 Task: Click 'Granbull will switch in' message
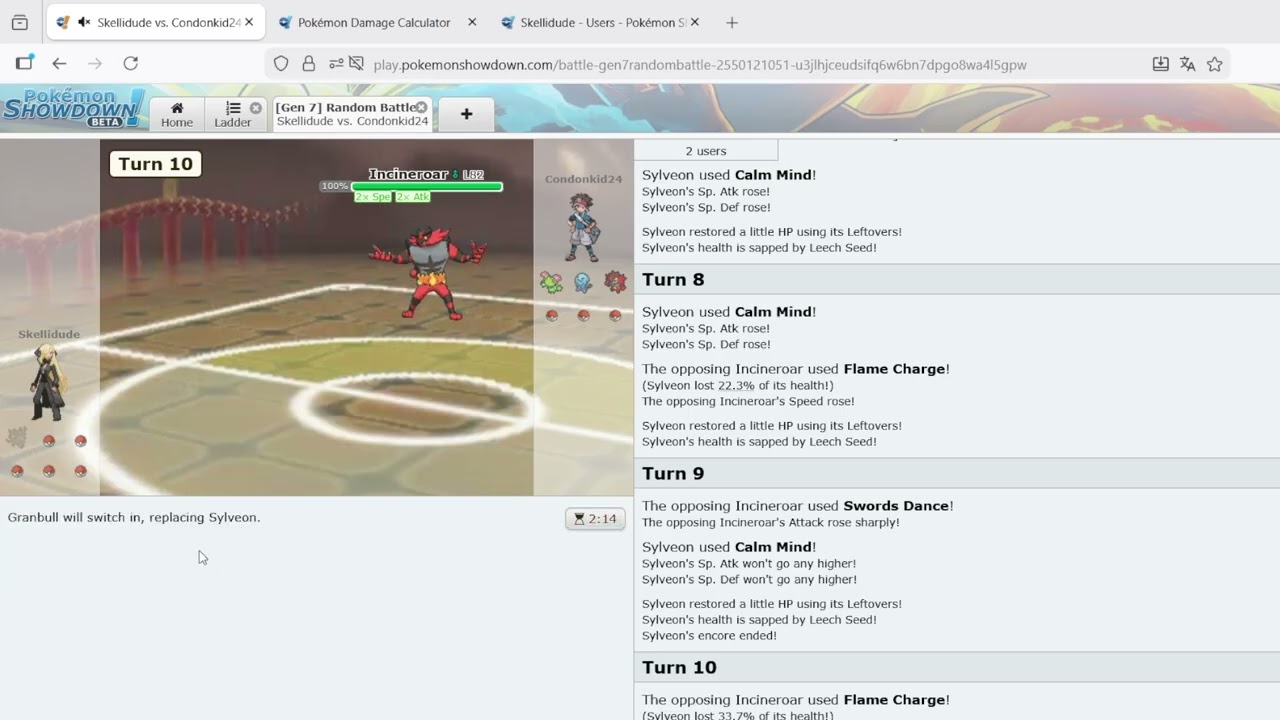pyautogui.click(x=134, y=517)
